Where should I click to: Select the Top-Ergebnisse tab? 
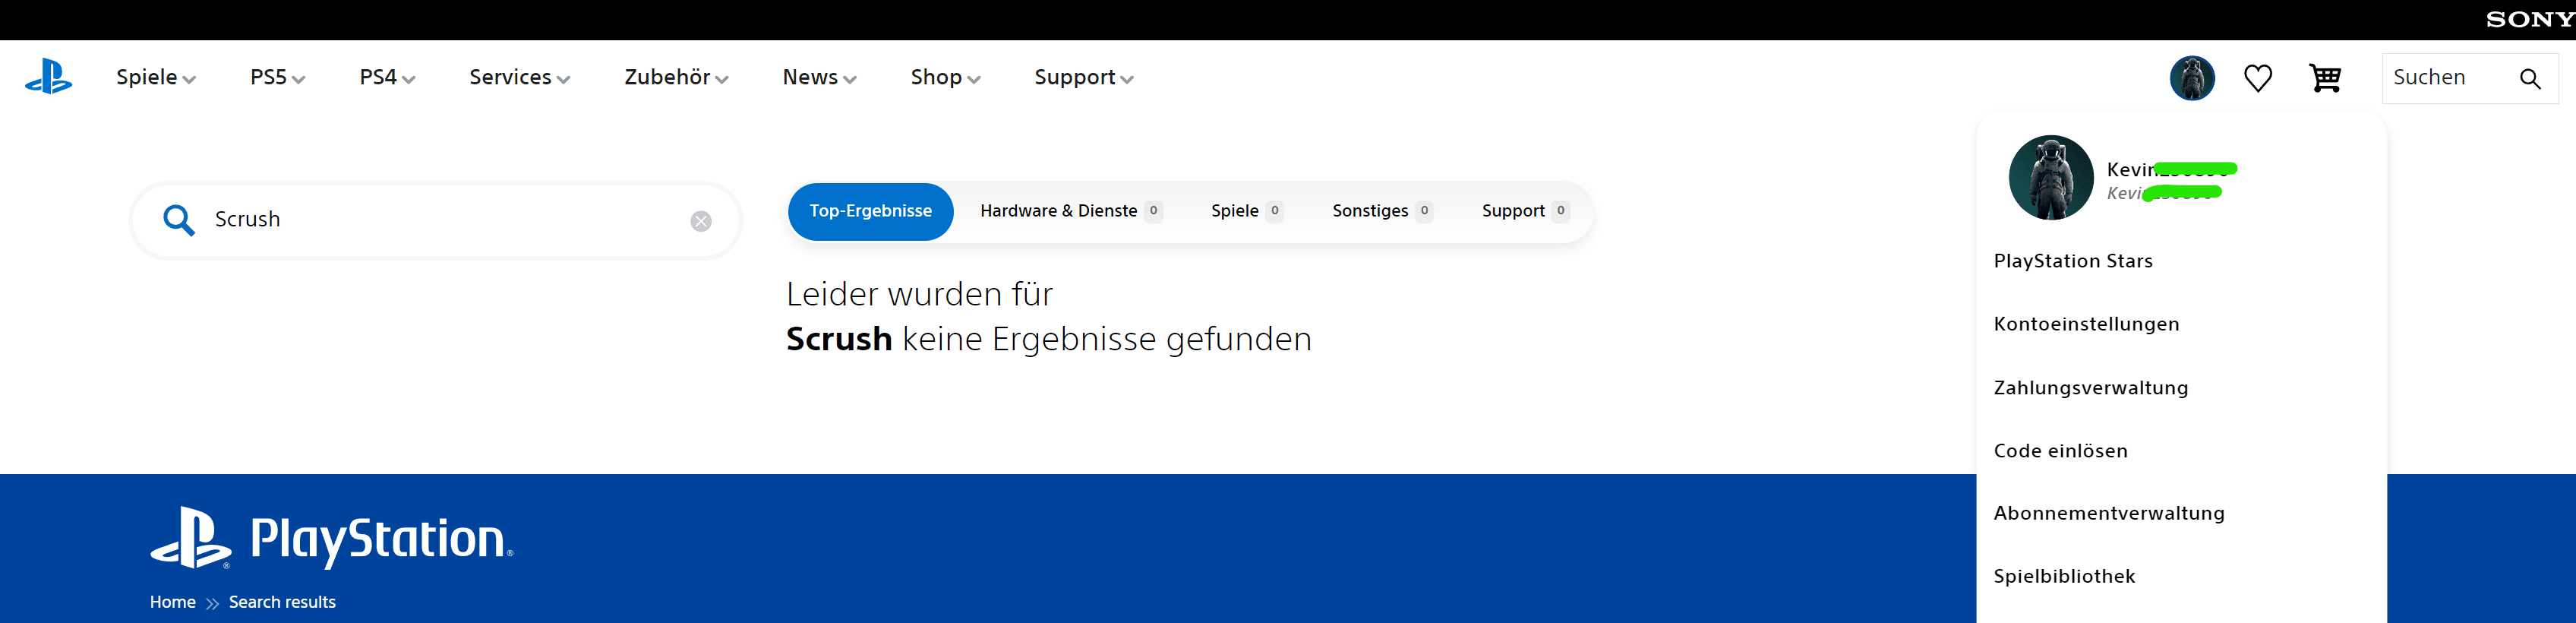tap(870, 211)
